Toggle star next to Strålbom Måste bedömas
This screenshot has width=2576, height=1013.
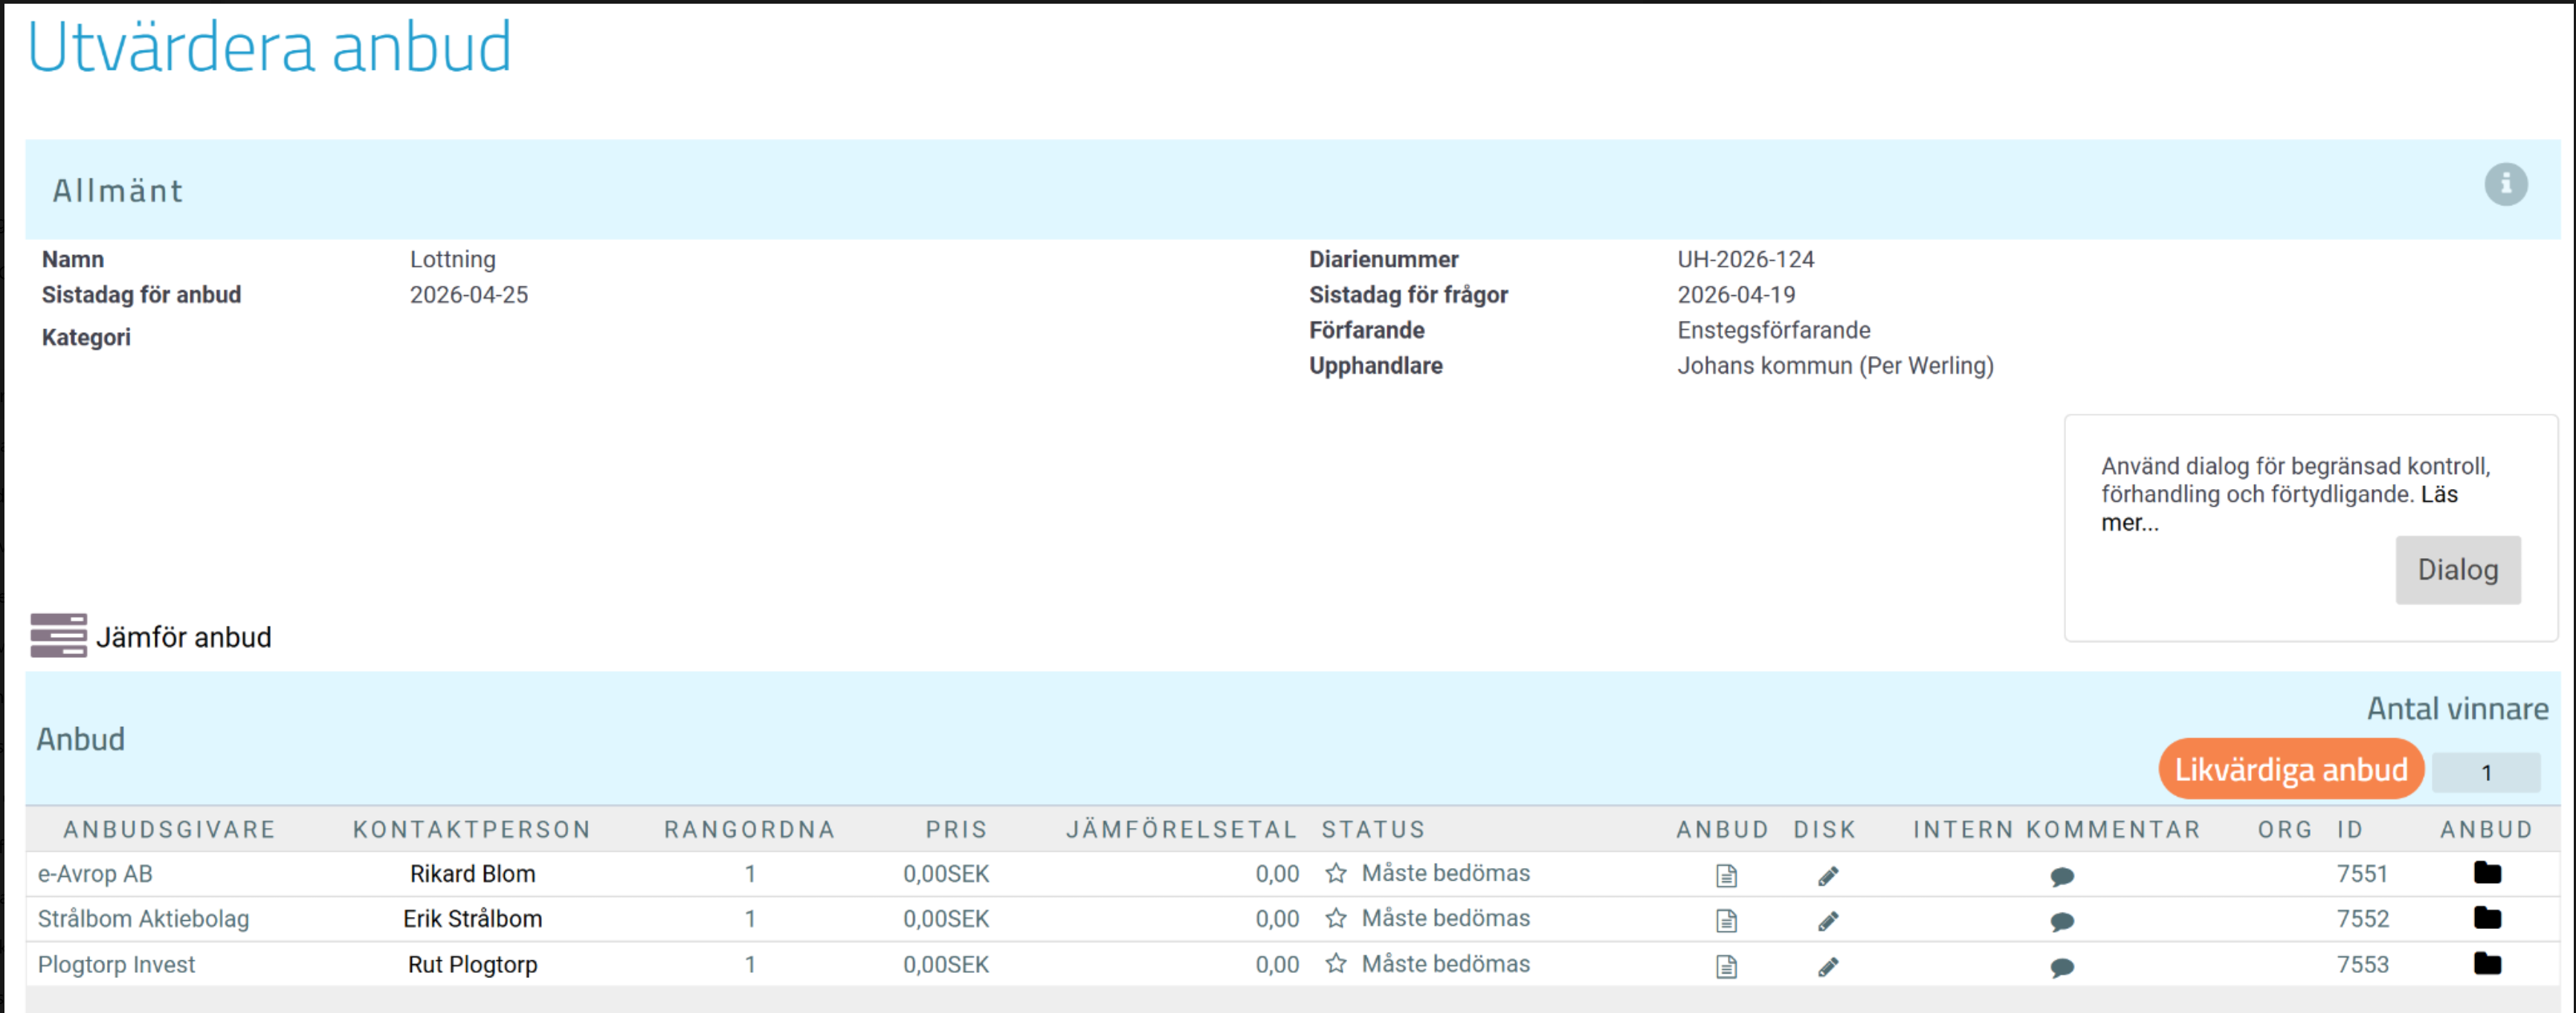pos(1335,919)
